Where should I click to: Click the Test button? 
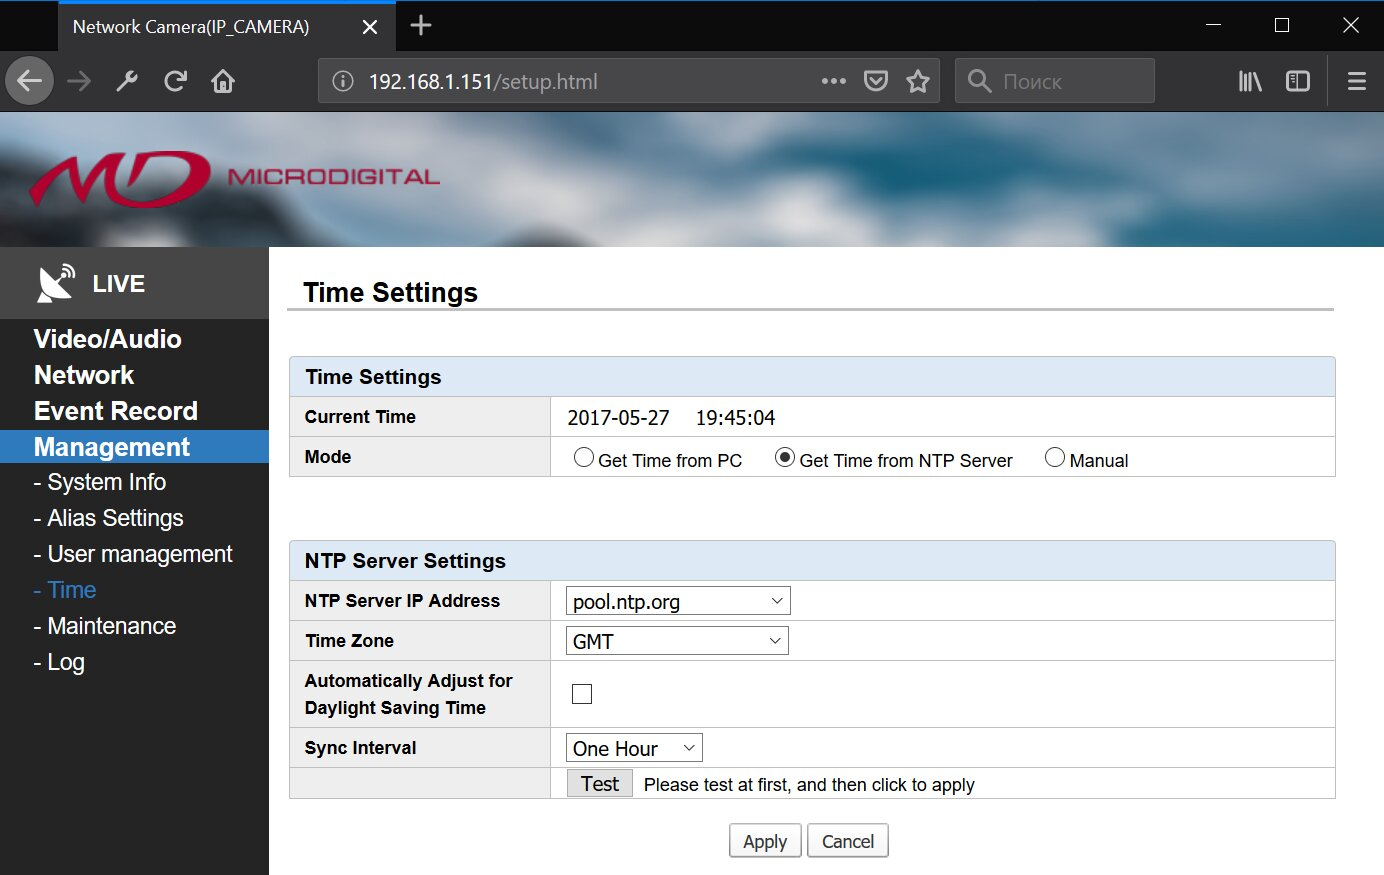coord(600,784)
